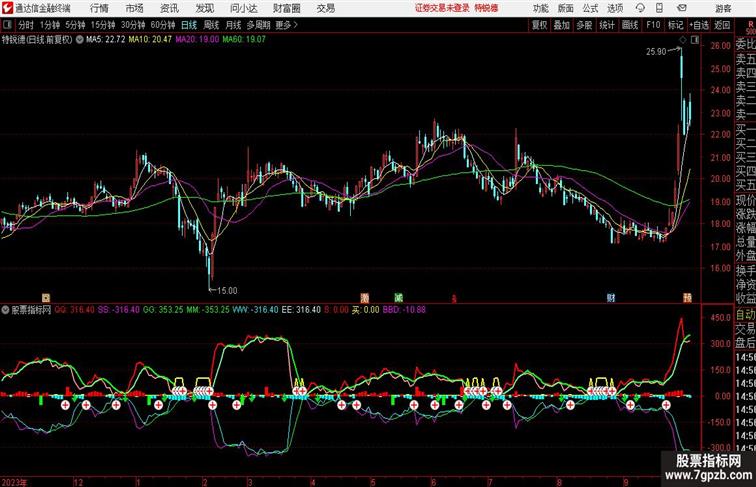
Task: Click the 预 forecast marker under the chart
Action: pyautogui.click(x=687, y=298)
